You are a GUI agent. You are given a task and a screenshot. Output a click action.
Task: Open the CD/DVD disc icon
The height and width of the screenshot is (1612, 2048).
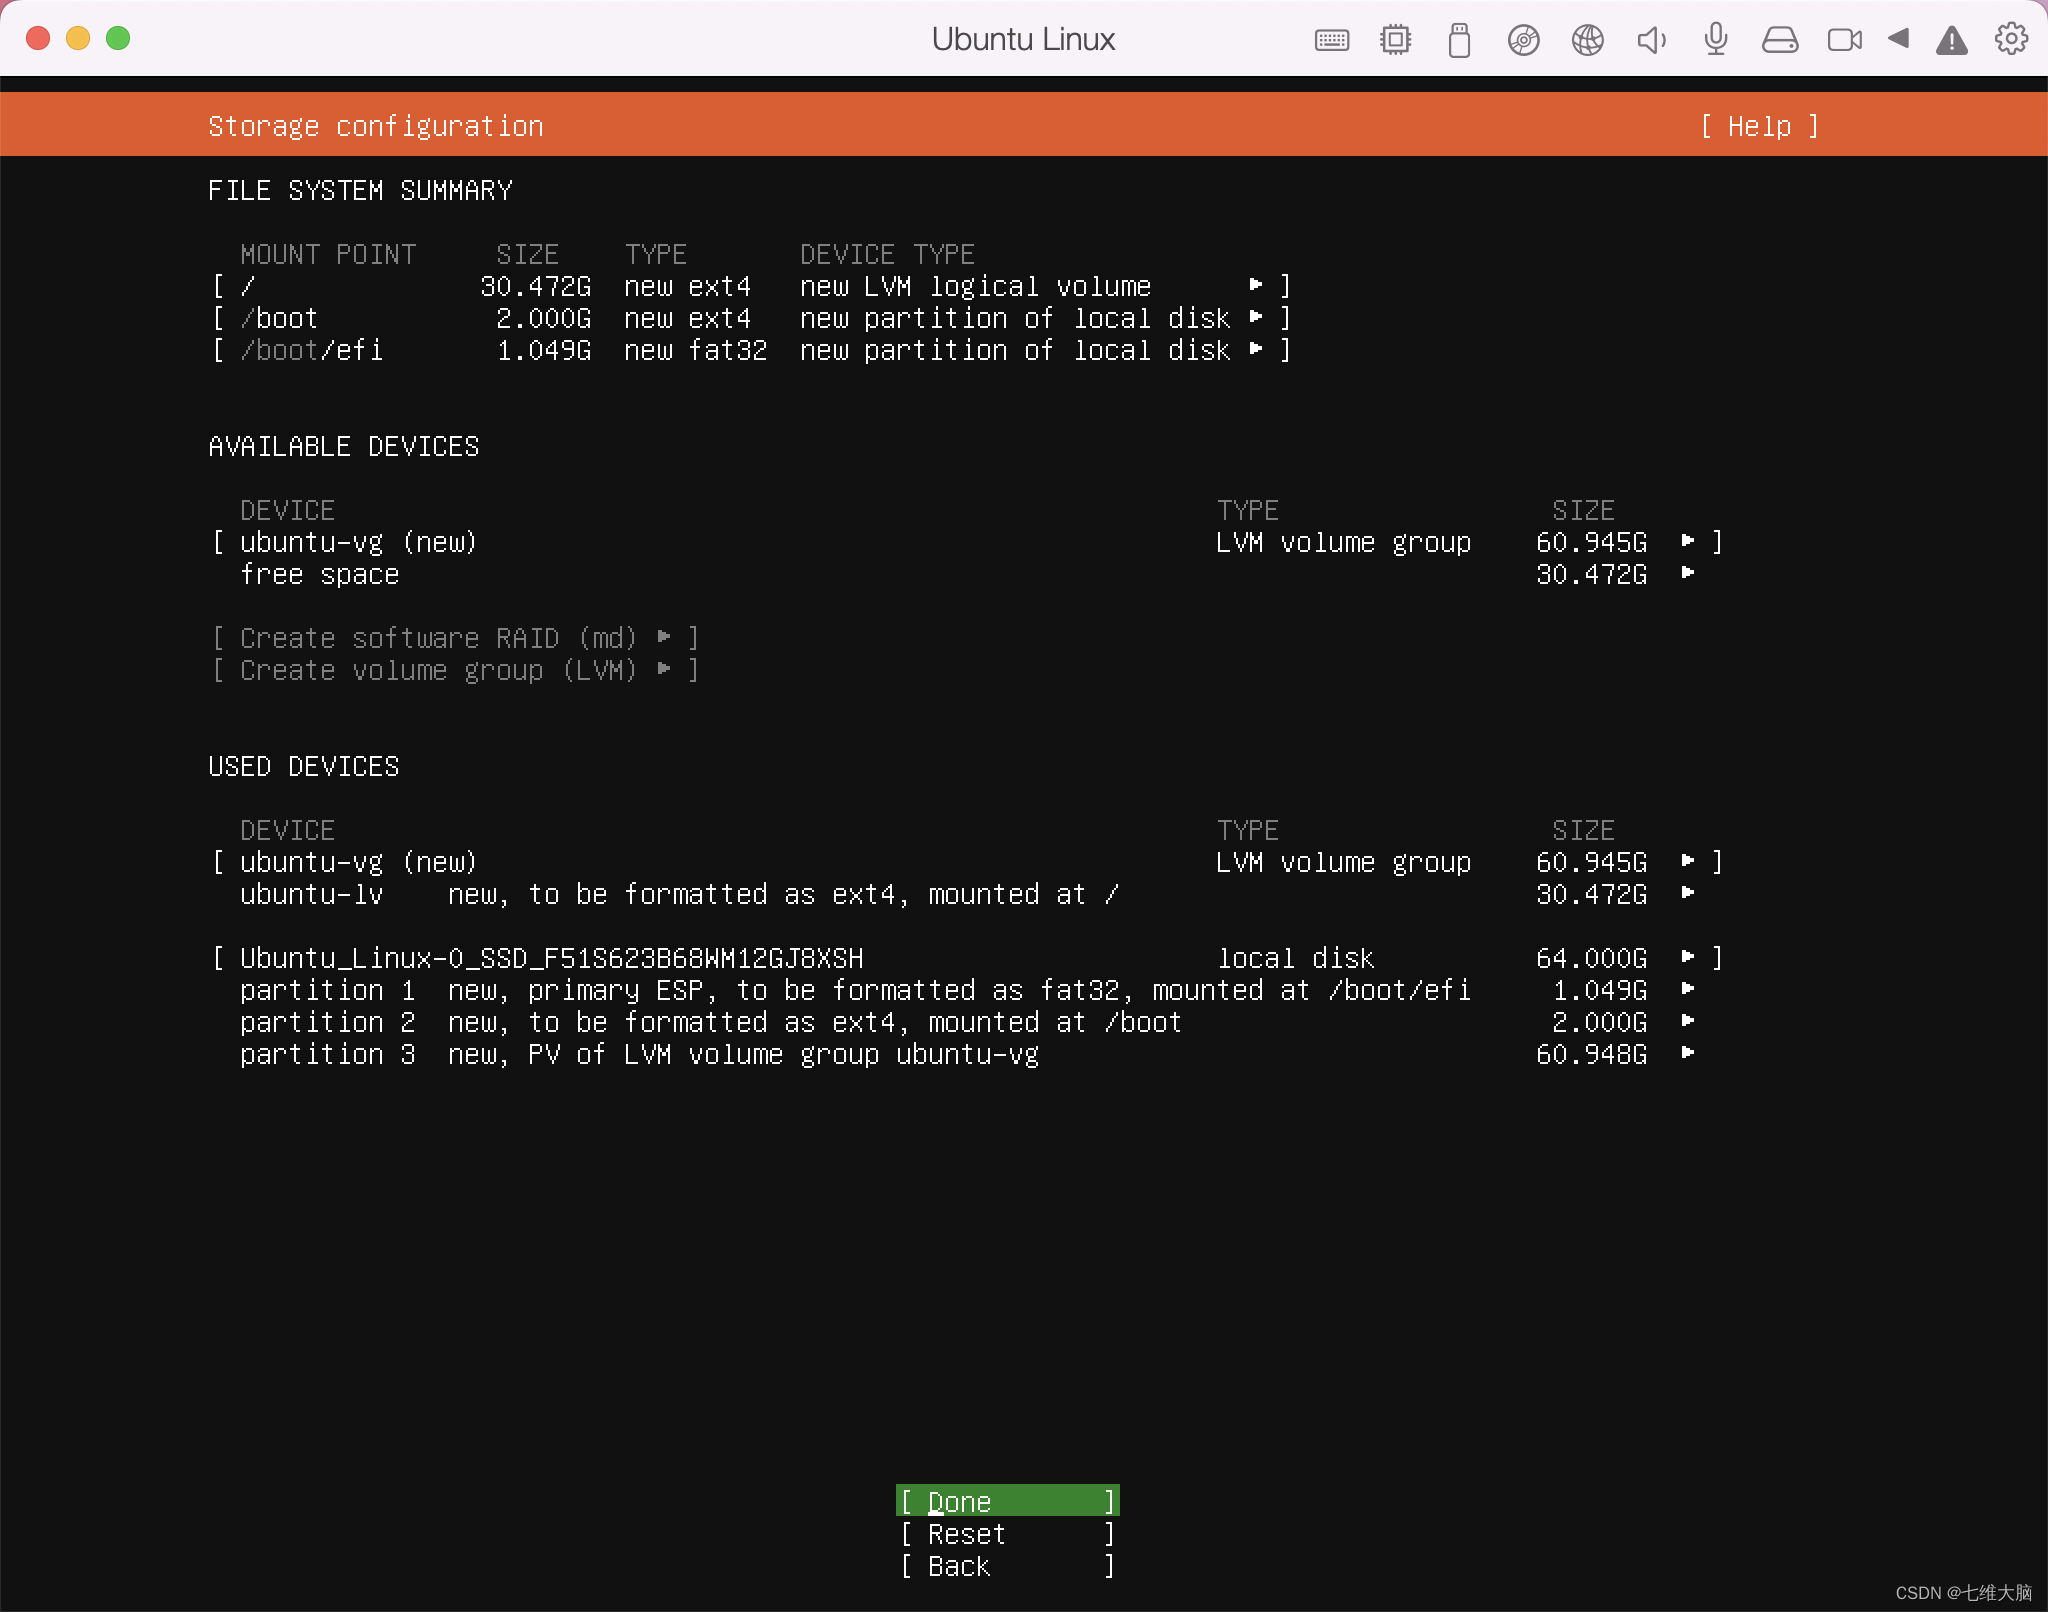click(x=1523, y=40)
